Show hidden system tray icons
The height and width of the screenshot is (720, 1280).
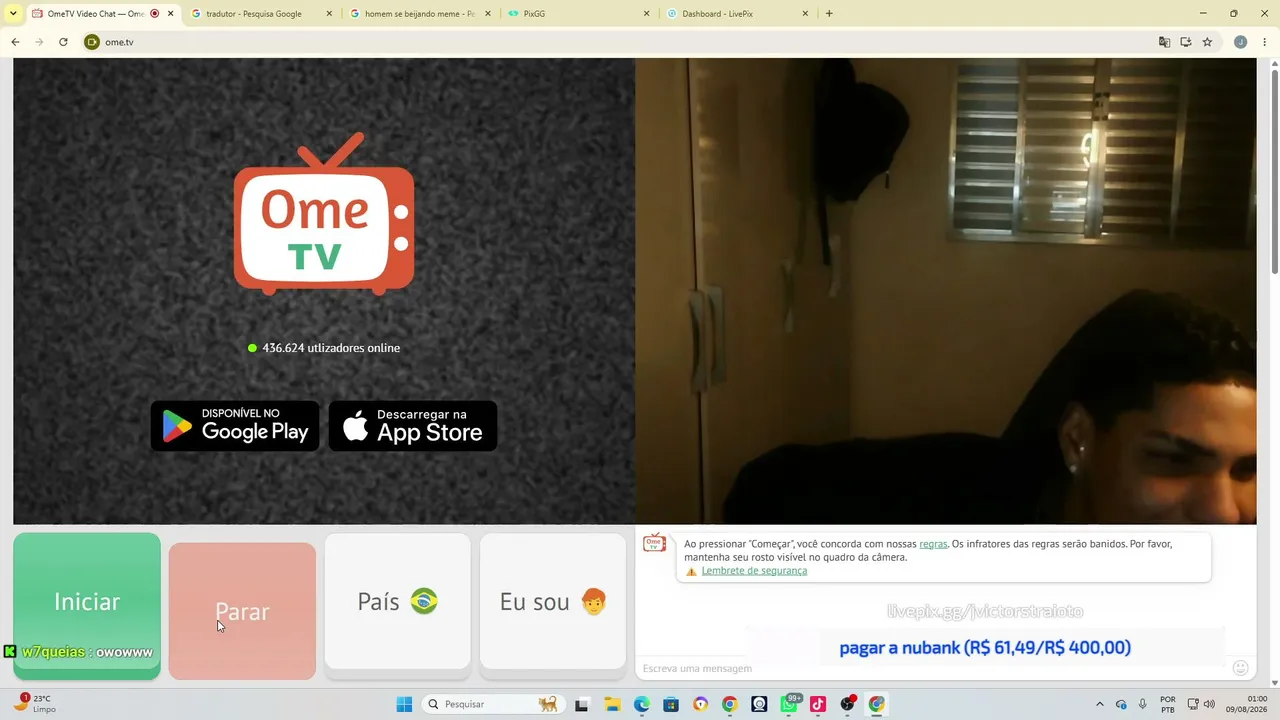tap(1100, 704)
